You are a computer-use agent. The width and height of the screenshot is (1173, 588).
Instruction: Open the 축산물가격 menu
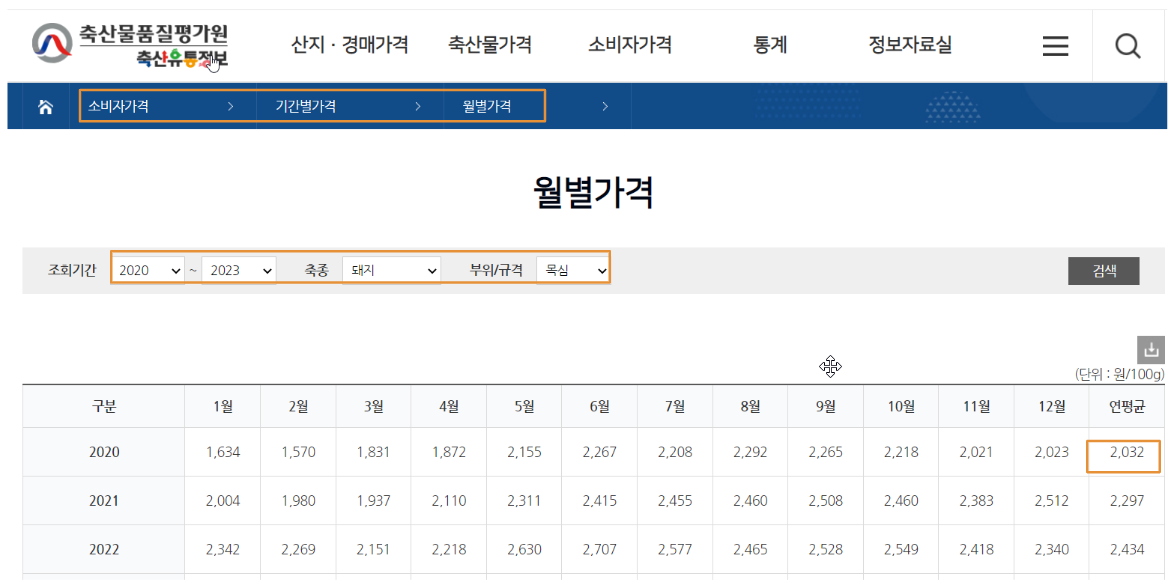coord(489,45)
